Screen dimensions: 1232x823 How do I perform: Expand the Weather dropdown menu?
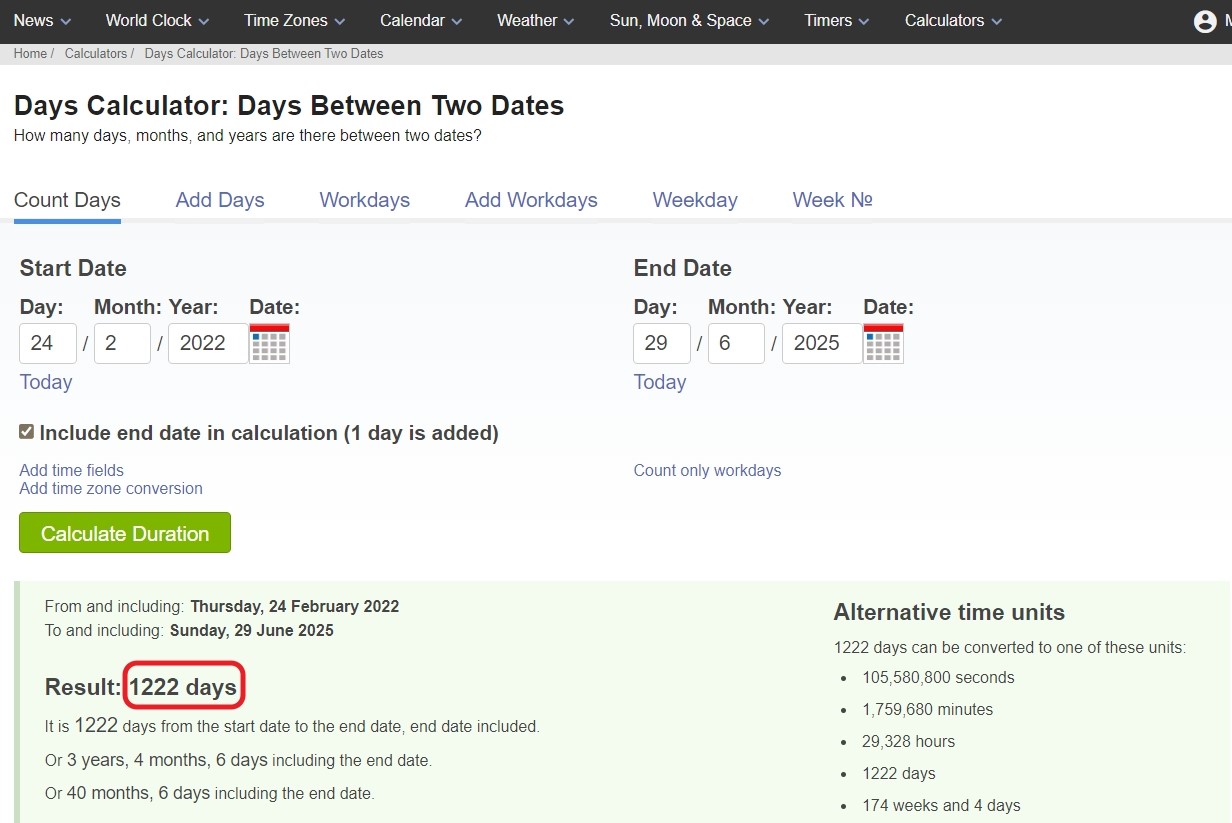(x=536, y=20)
